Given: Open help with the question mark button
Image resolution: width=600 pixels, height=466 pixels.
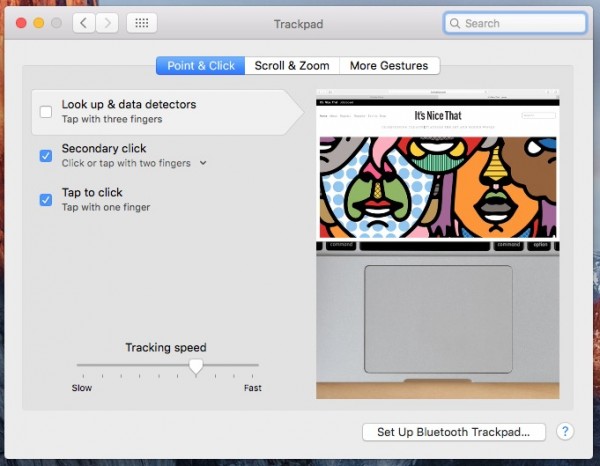Looking at the screenshot, I should pos(565,432).
